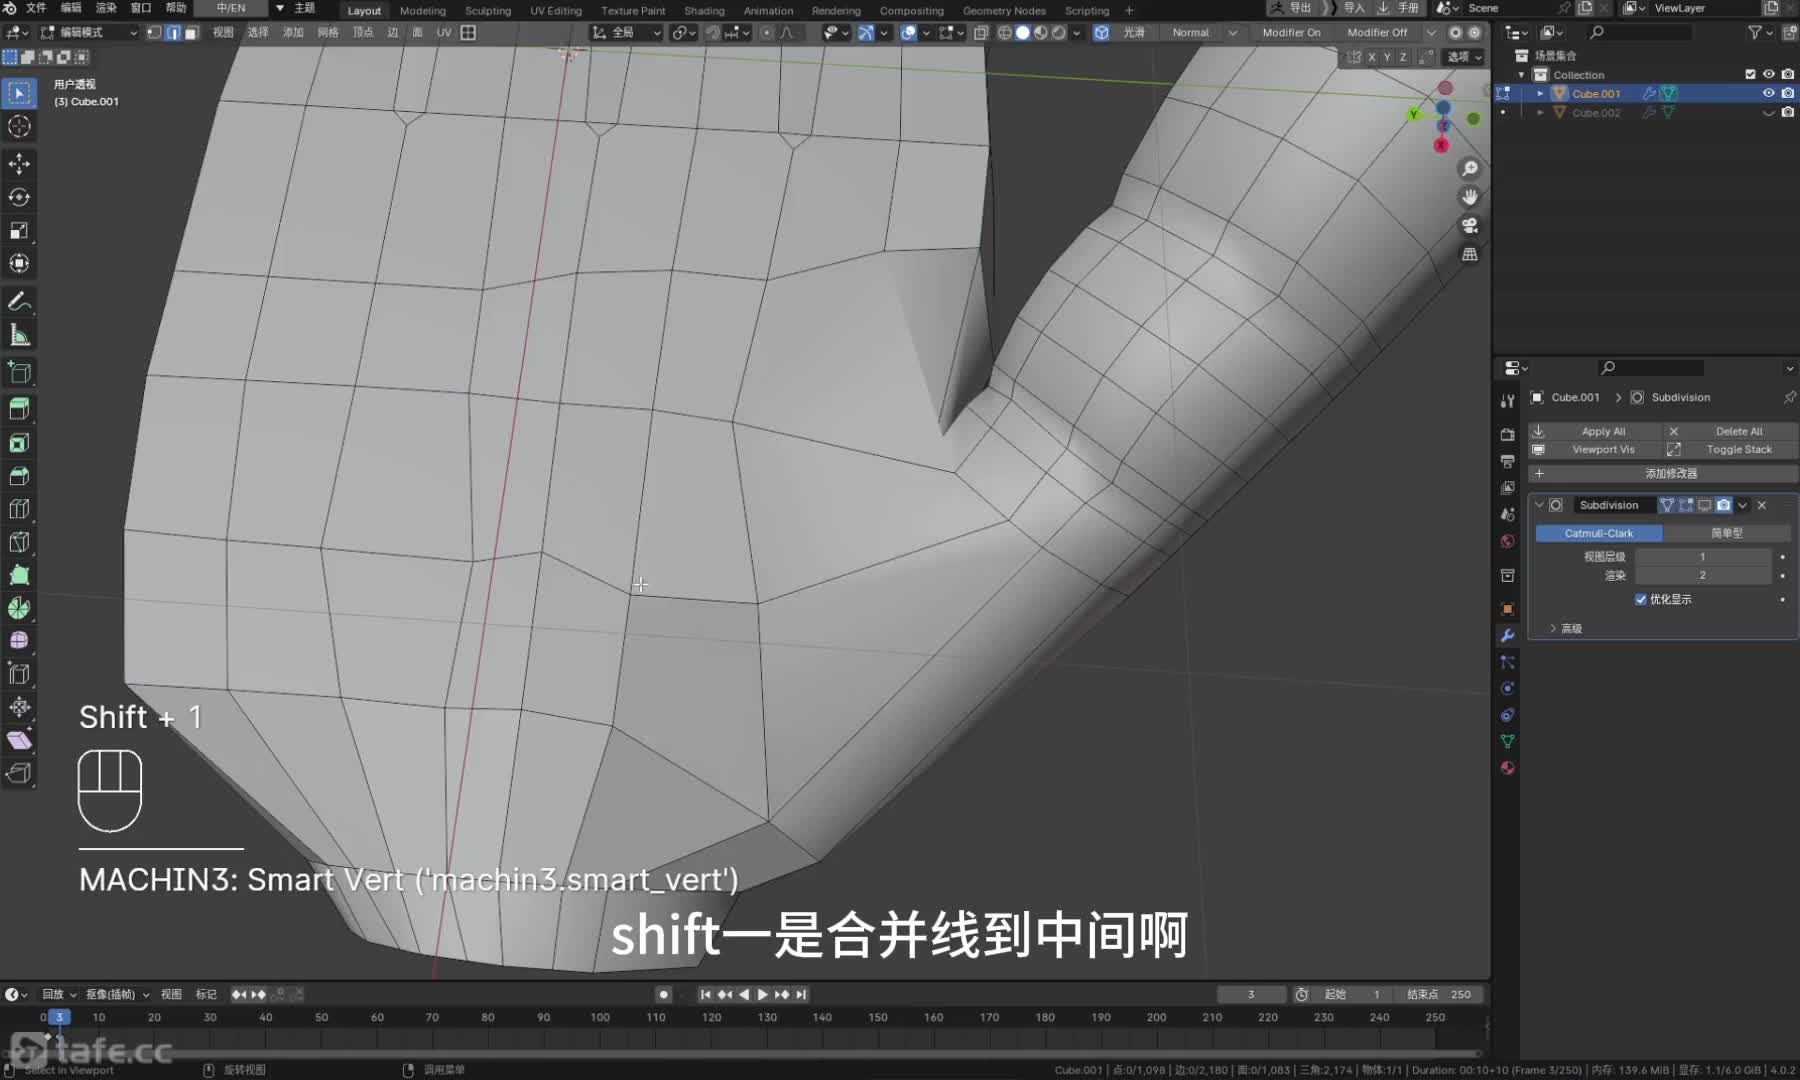Open the Object properties tab

point(1507,609)
